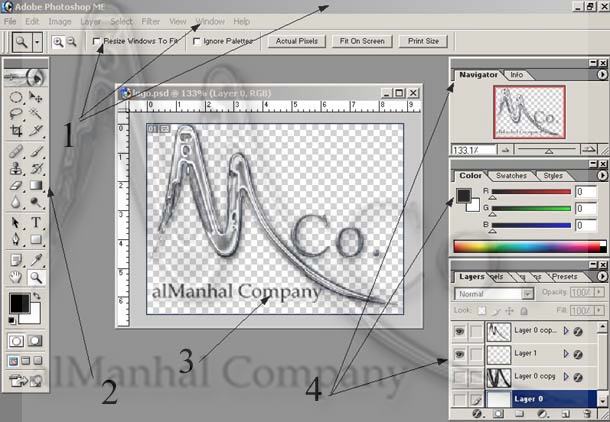Select the Hand tool
Image resolution: width=610 pixels, height=422 pixels.
coord(16,277)
